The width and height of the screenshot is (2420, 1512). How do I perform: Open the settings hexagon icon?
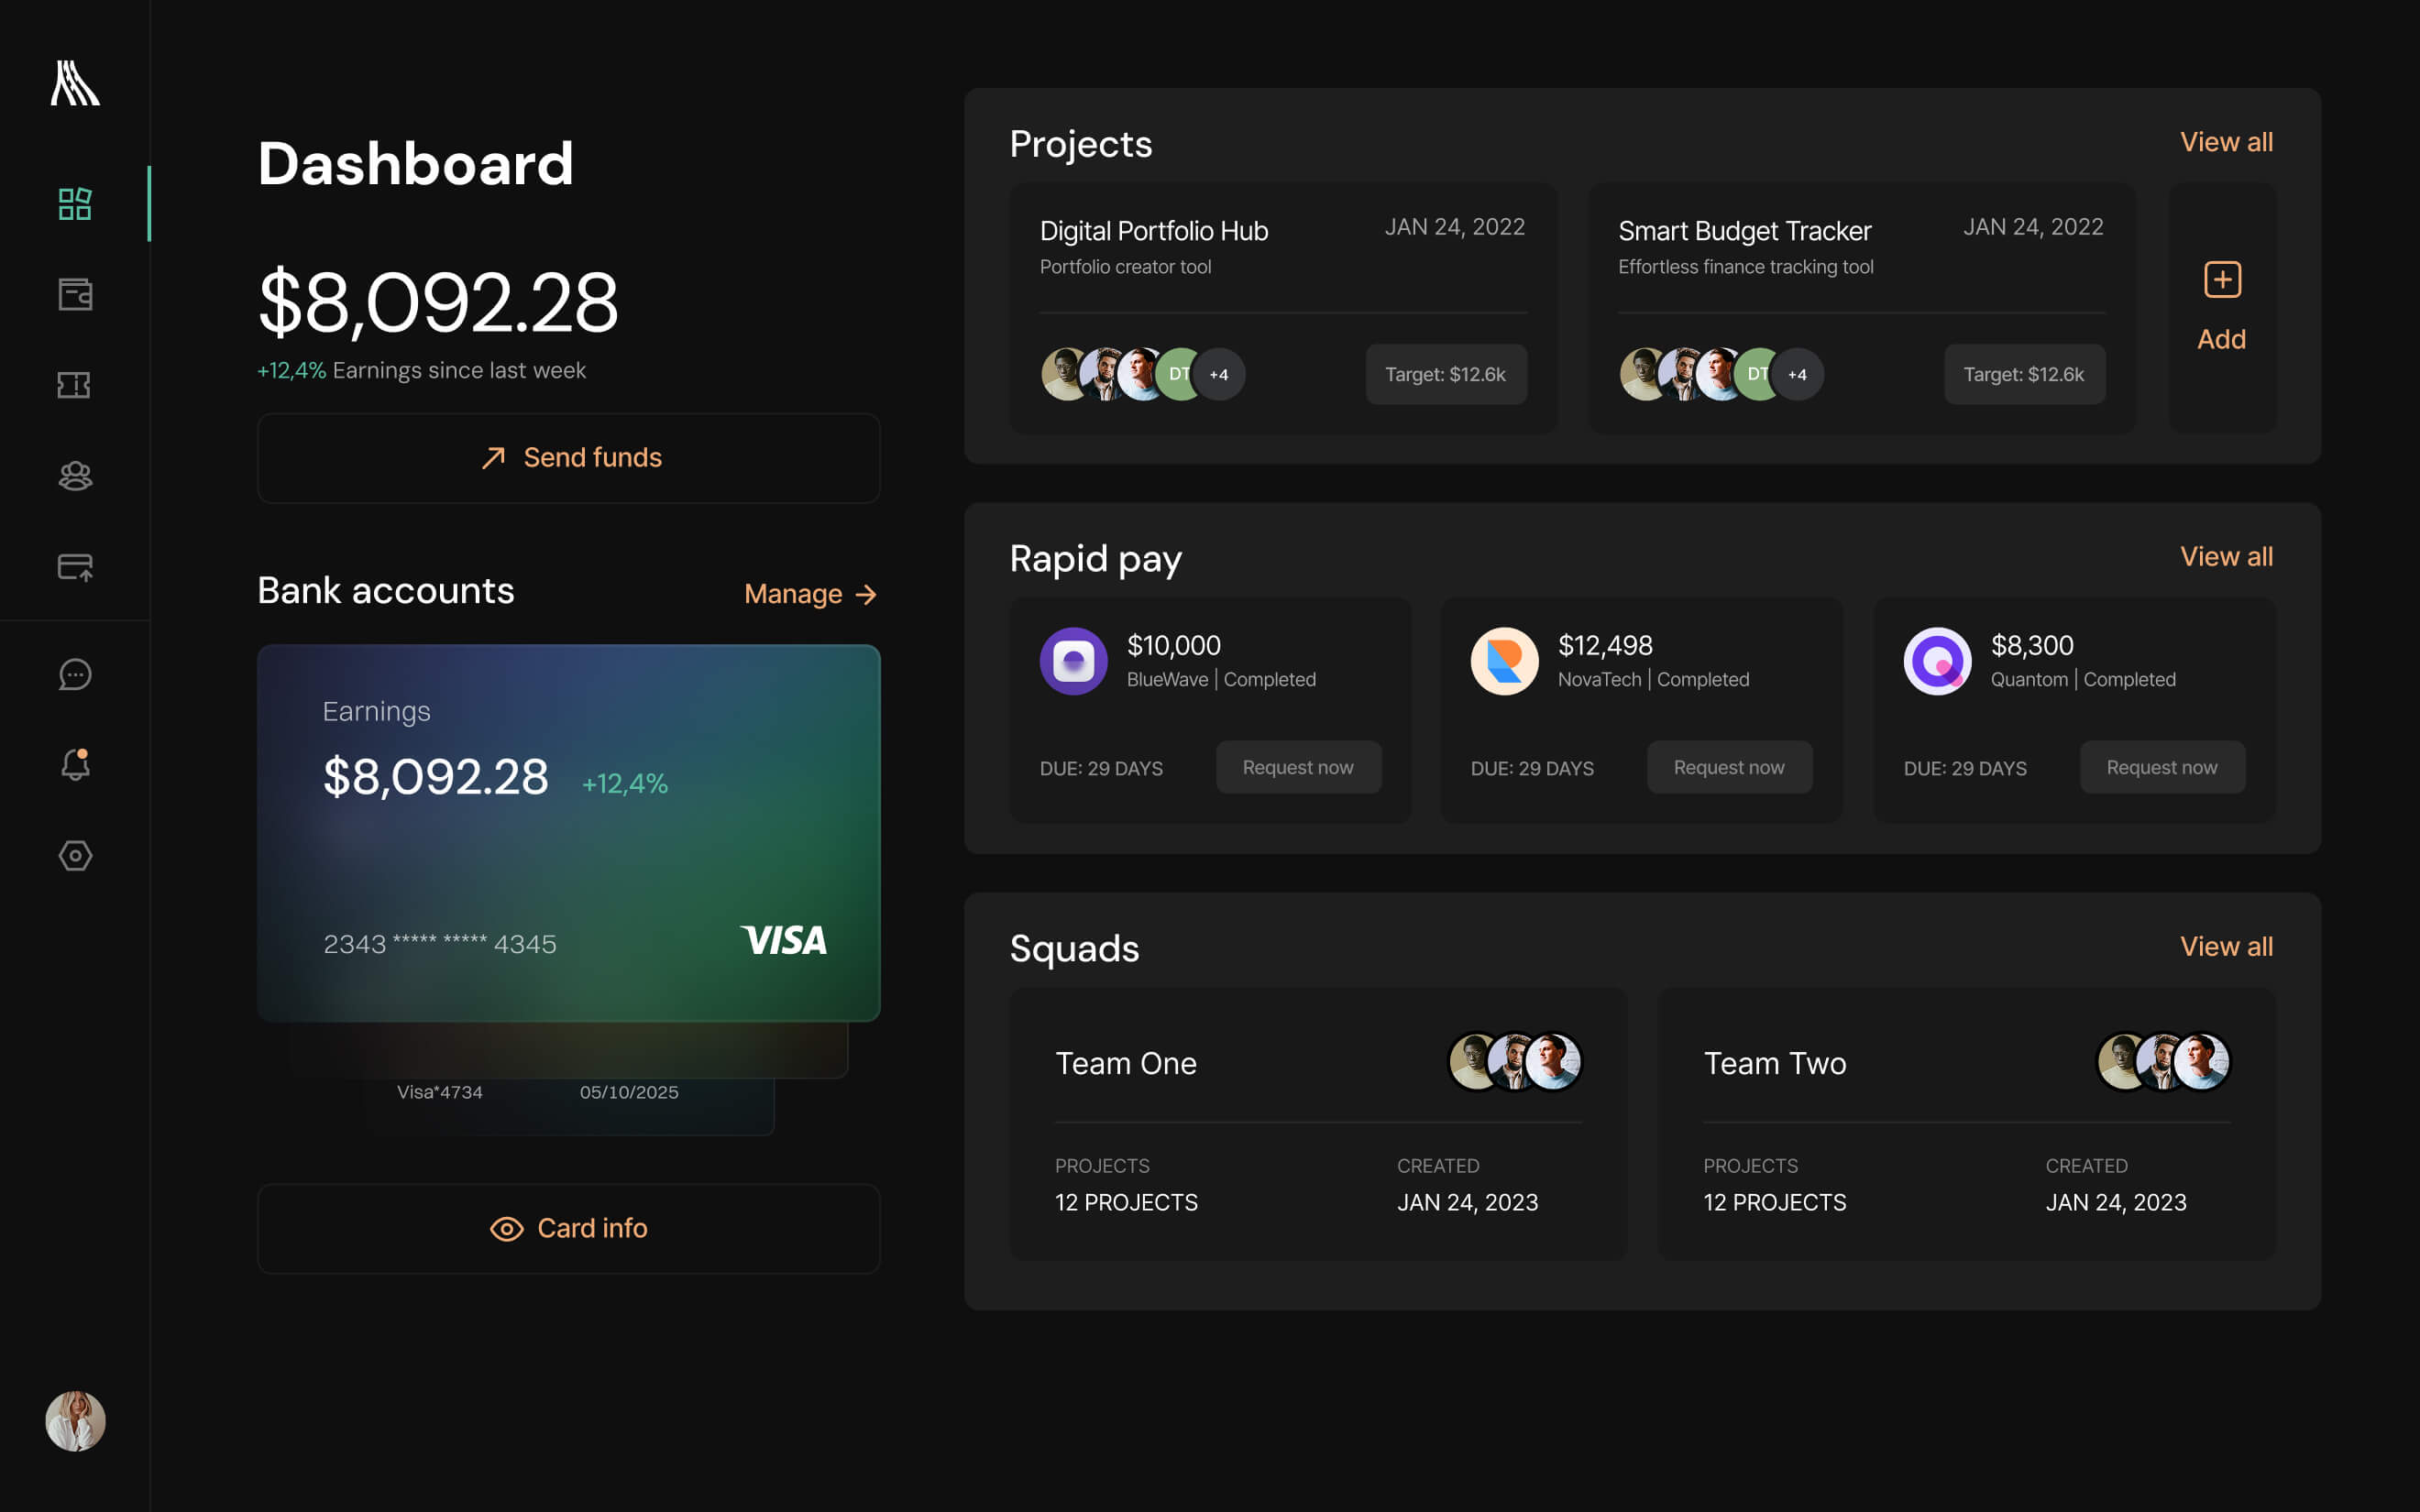(x=75, y=856)
